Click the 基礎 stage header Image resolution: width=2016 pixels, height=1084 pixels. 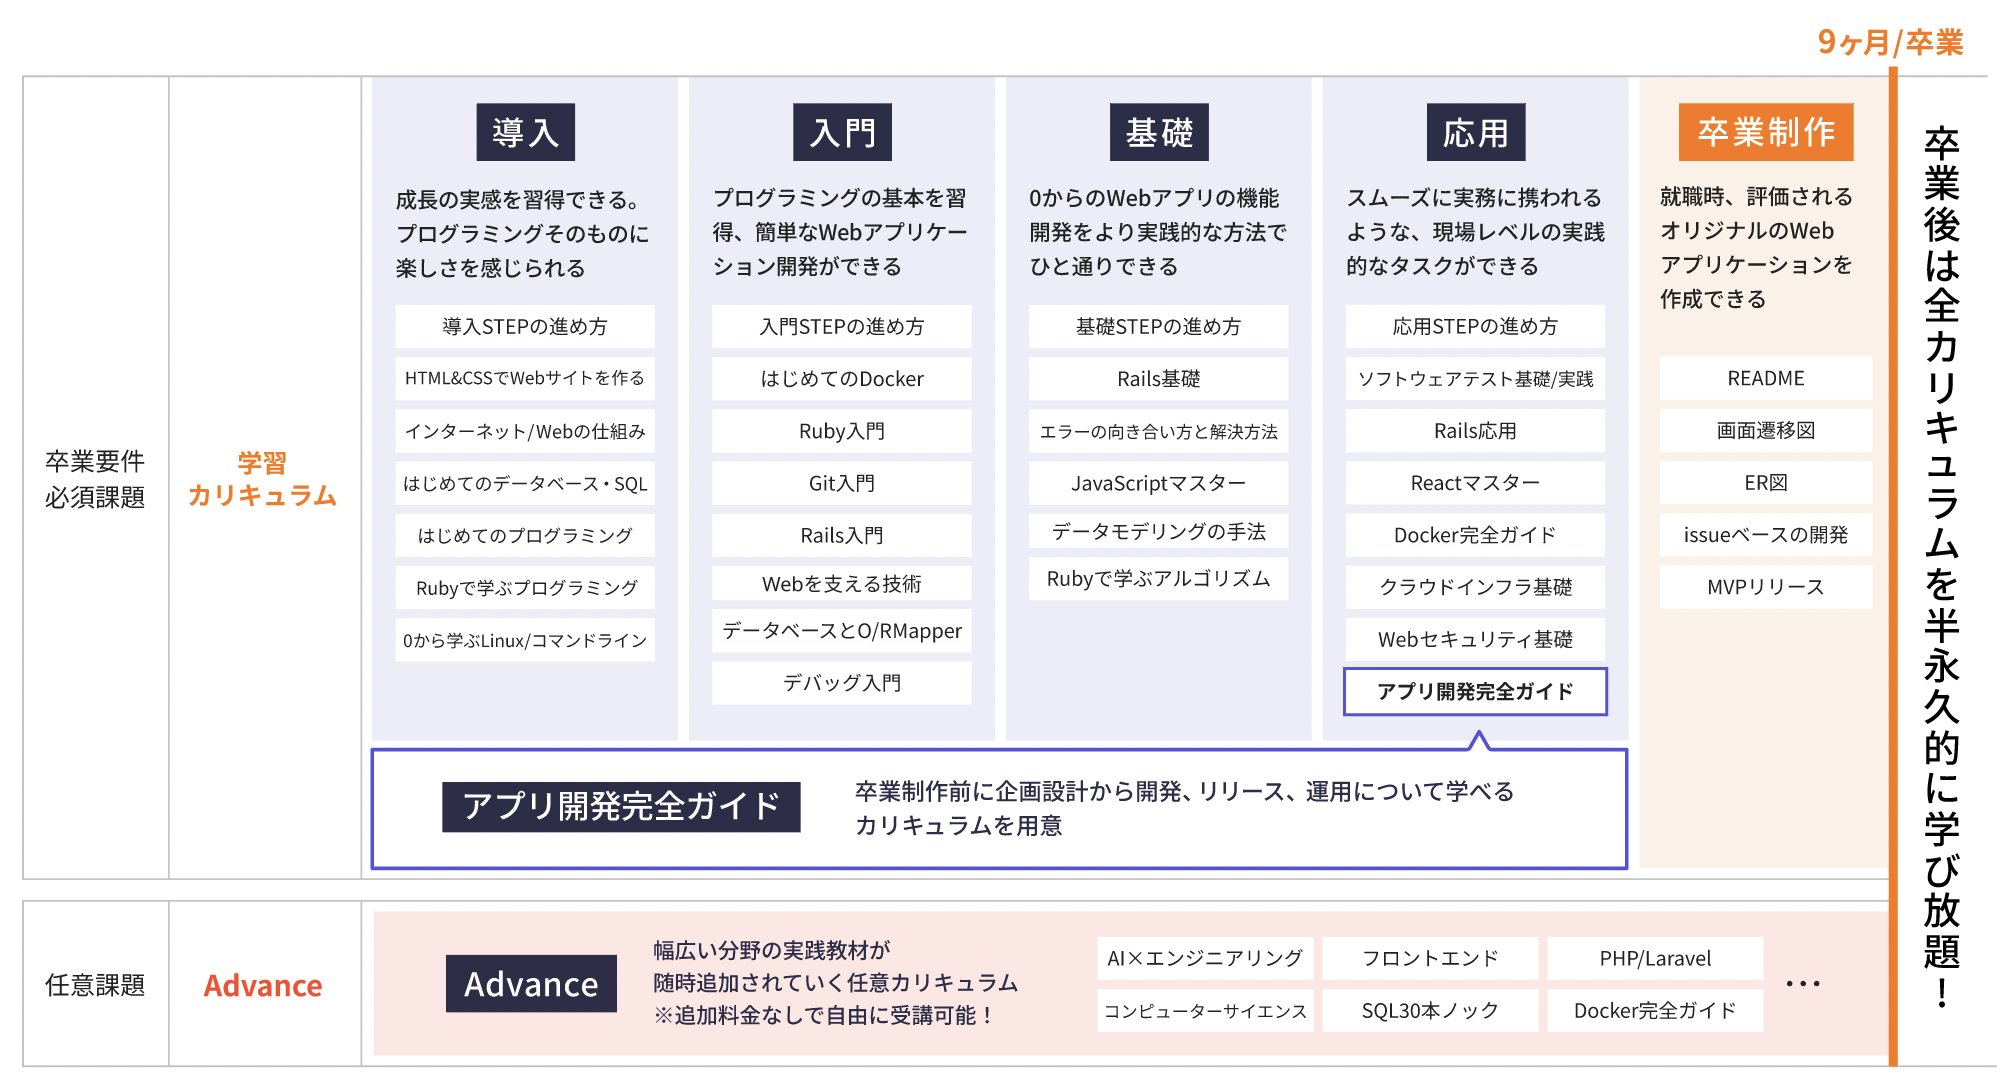coord(1159,132)
